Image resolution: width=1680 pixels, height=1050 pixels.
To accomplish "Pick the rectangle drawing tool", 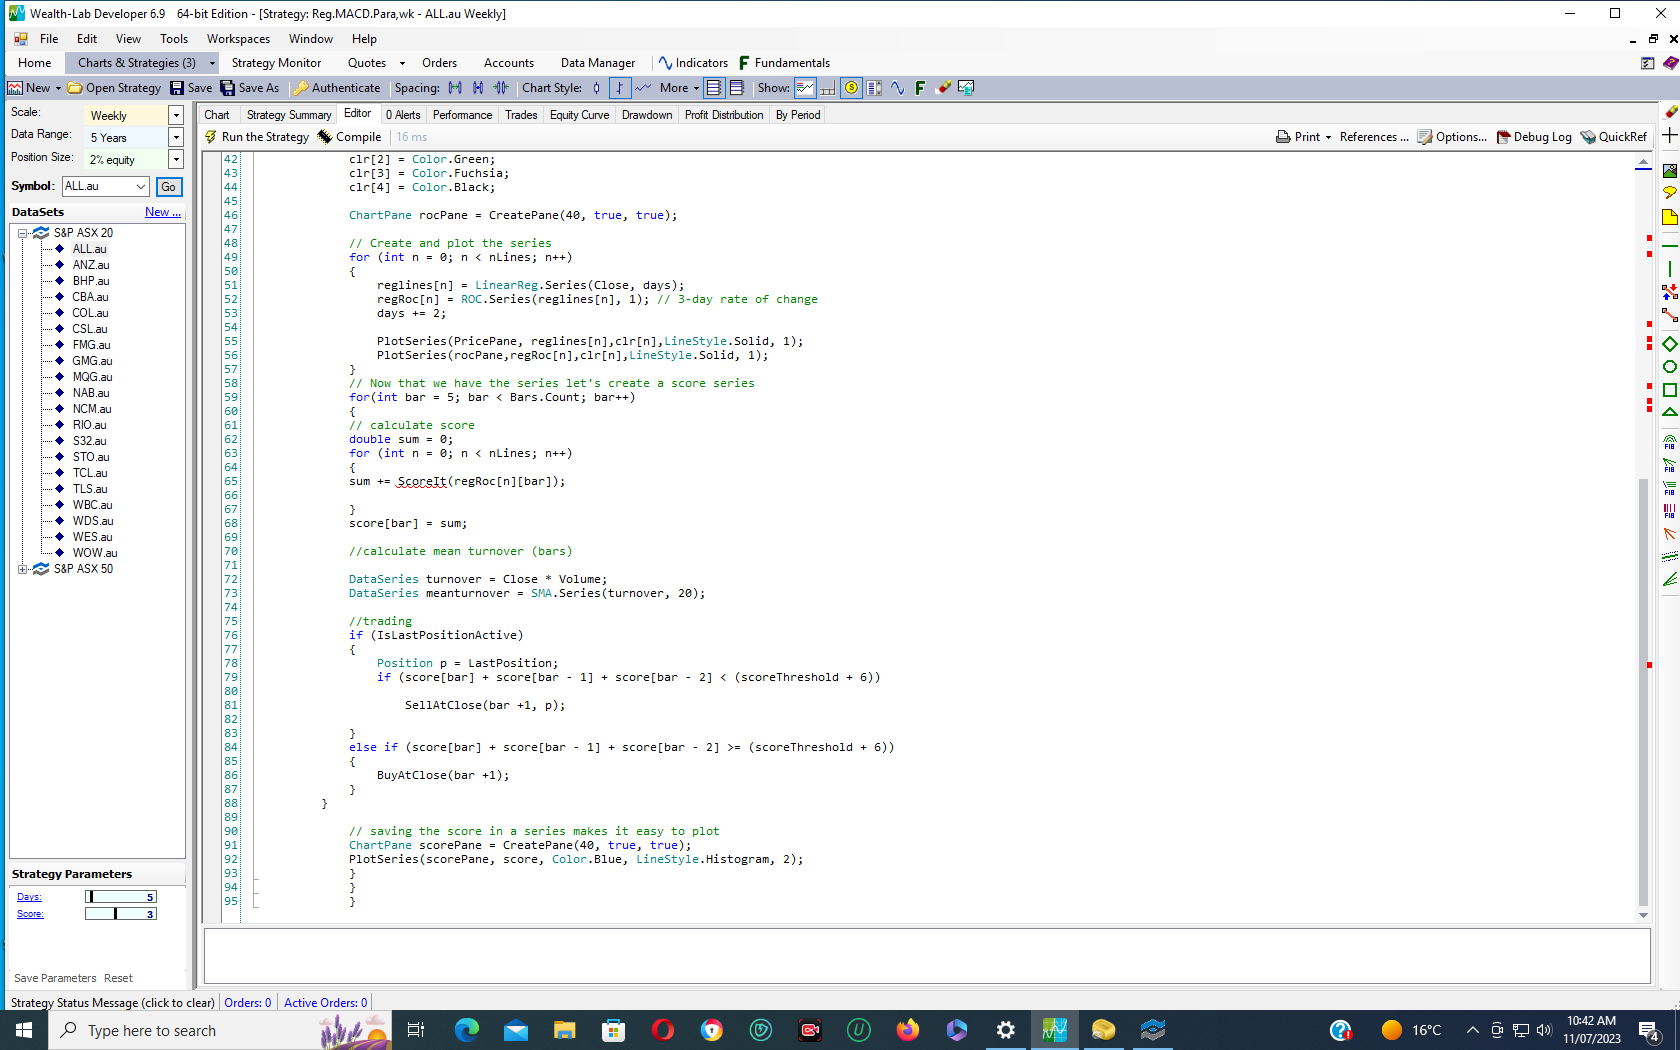I will [1669, 390].
